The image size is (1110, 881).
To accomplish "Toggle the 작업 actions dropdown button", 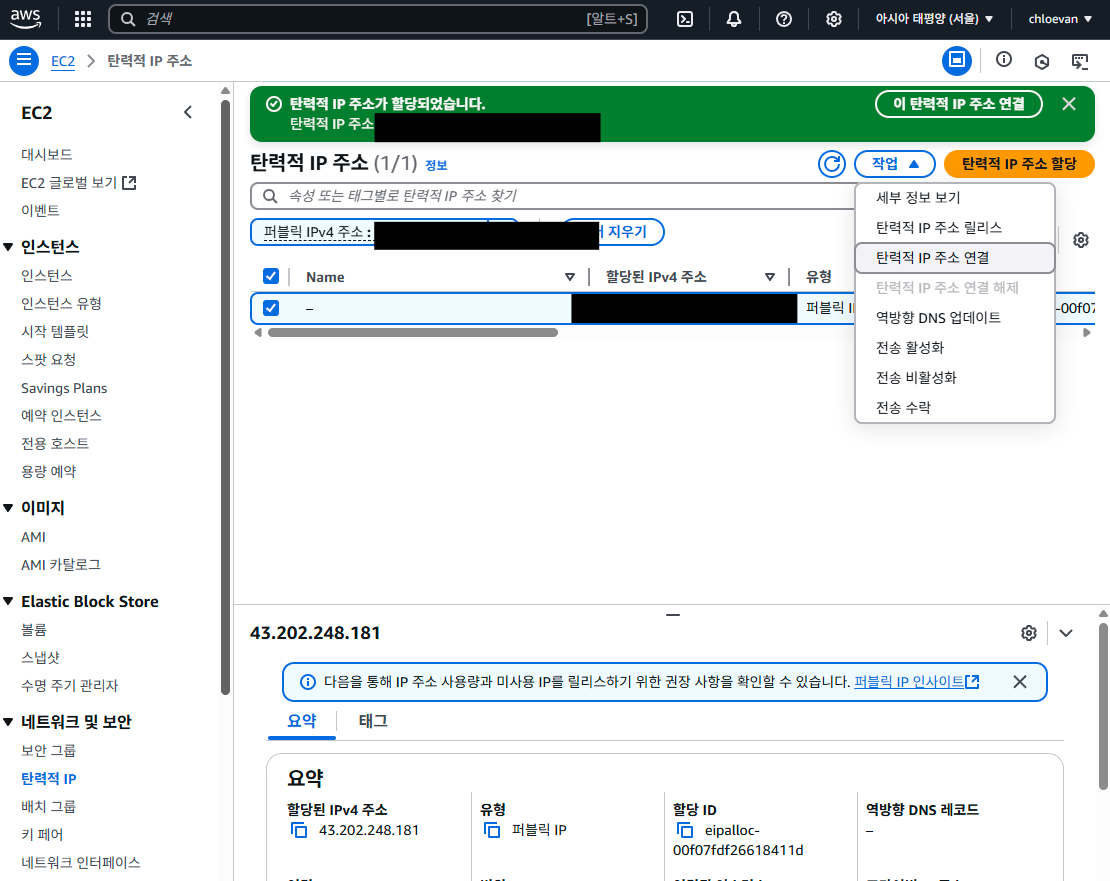I will [895, 164].
